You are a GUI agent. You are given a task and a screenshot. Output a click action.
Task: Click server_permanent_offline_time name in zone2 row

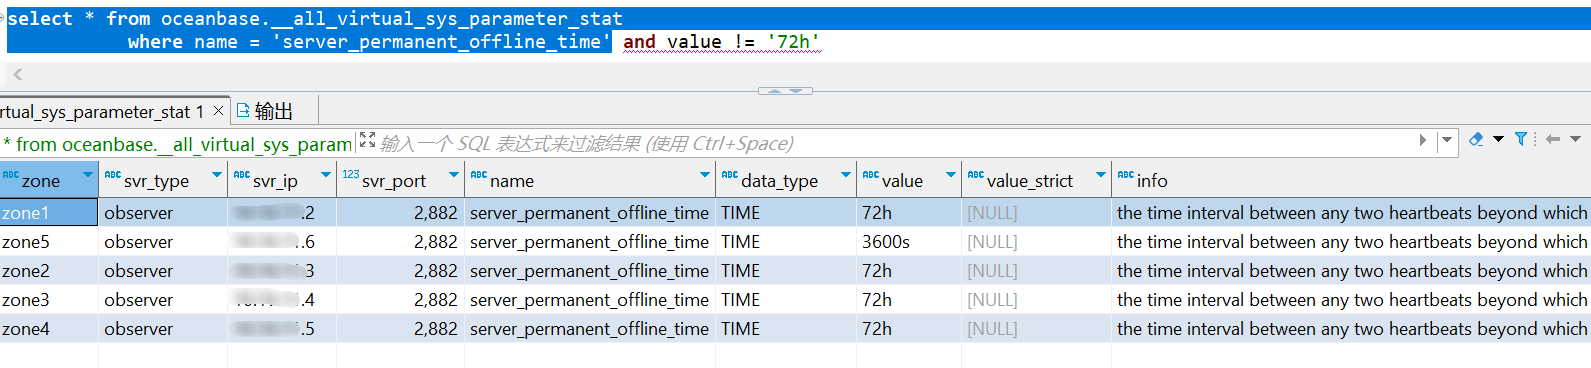(590, 271)
